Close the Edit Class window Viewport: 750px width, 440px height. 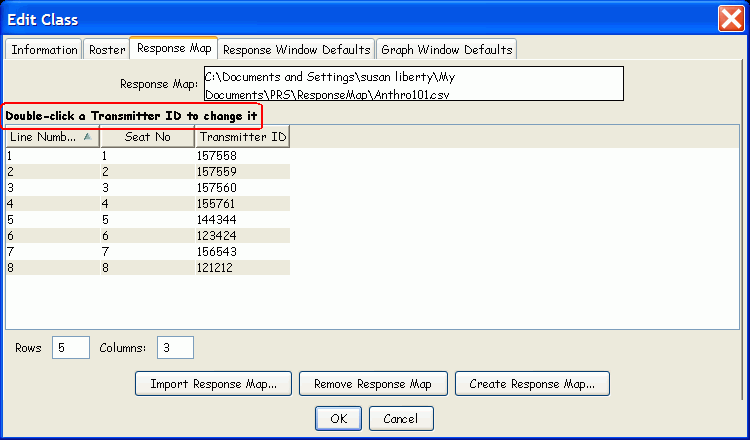click(731, 19)
